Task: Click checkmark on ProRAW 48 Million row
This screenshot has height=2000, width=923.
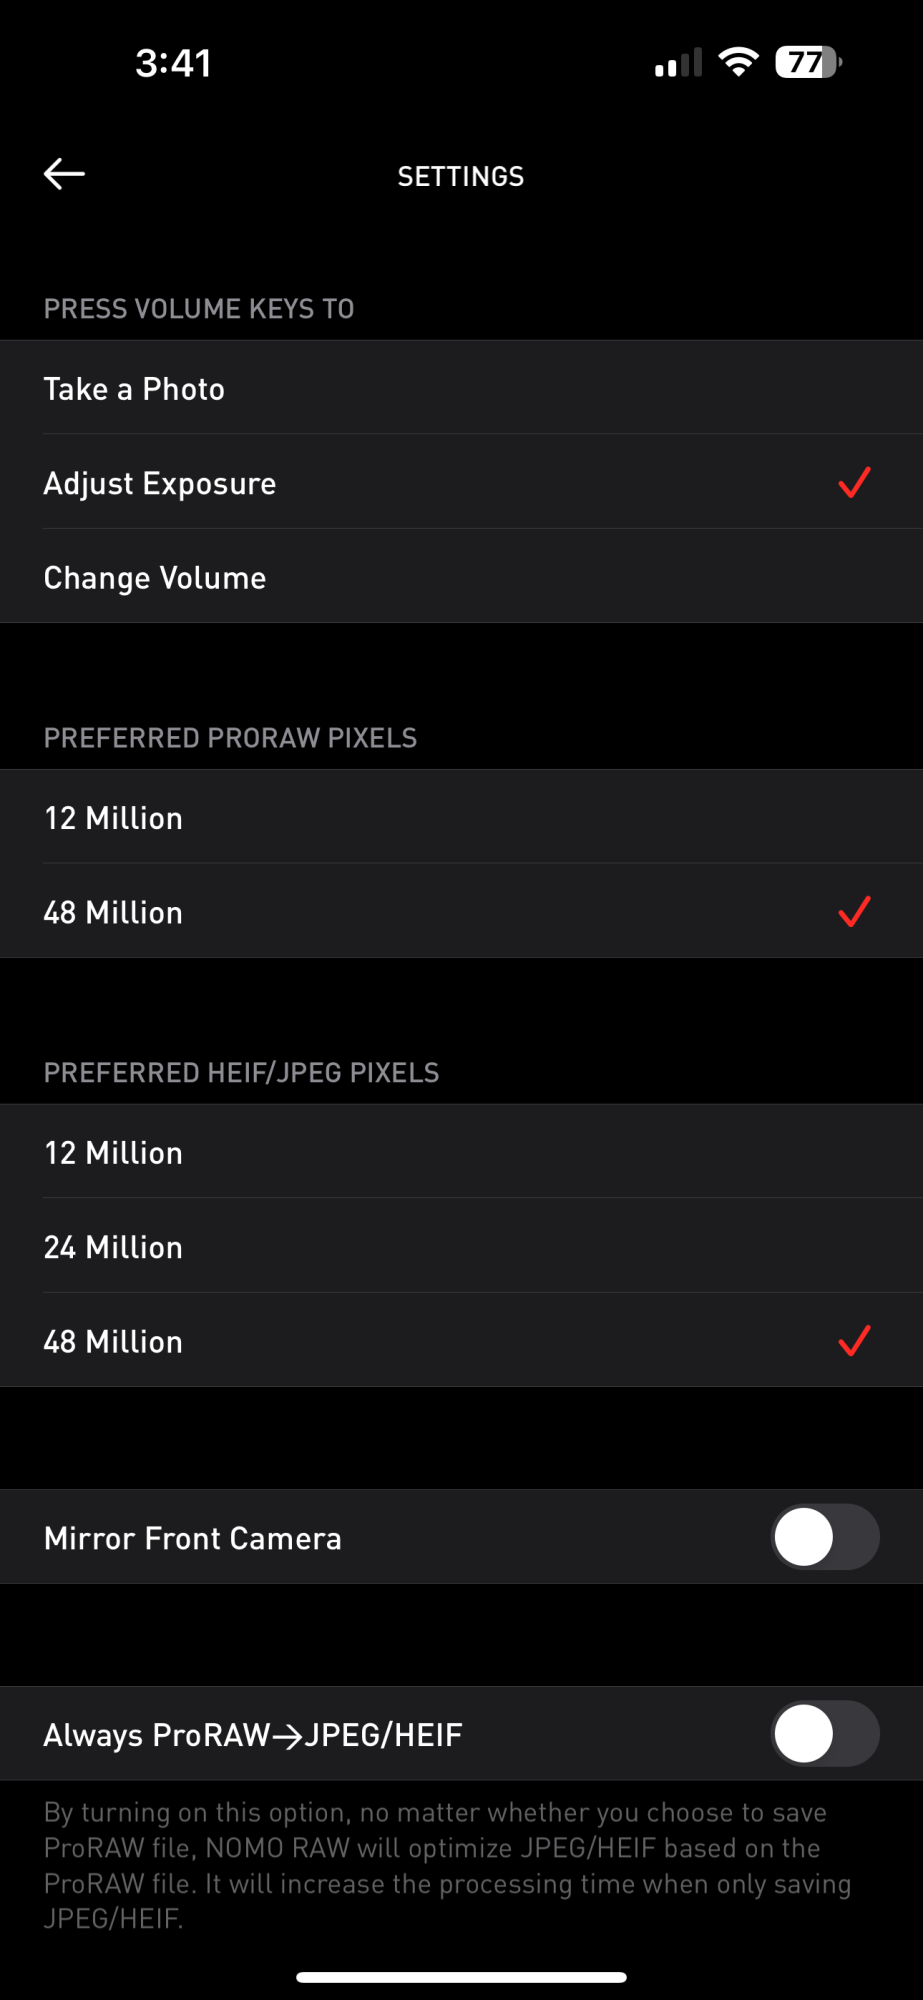Action: coord(854,912)
